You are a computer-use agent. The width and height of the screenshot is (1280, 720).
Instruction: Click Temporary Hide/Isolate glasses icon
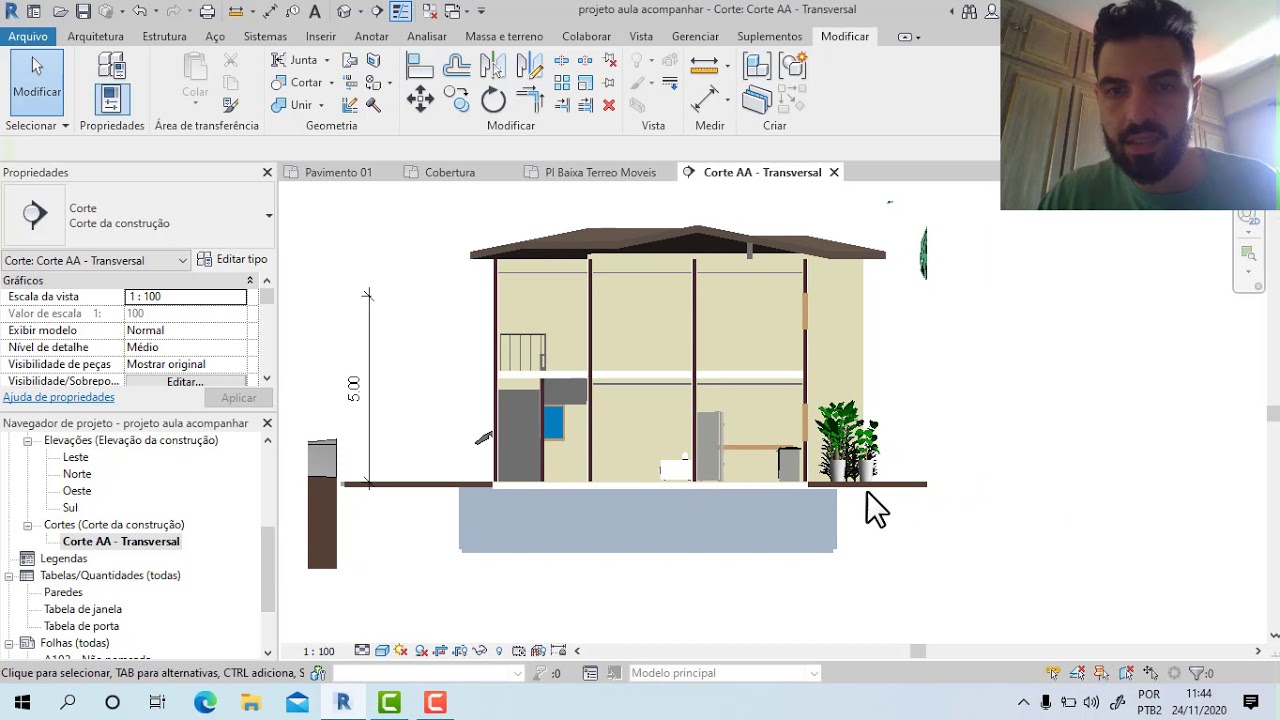tap(479, 651)
